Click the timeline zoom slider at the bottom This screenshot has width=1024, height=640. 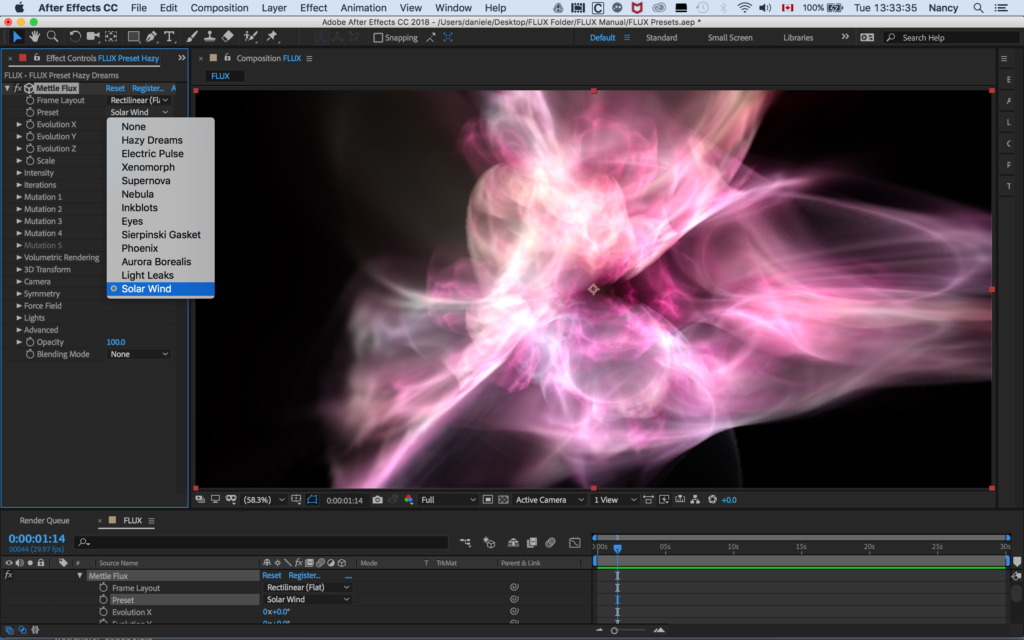[615, 630]
